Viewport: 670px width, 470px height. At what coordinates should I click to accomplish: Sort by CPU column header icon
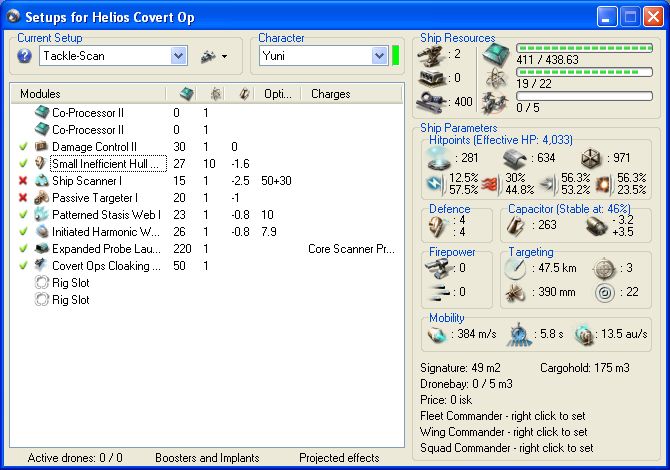click(186, 94)
